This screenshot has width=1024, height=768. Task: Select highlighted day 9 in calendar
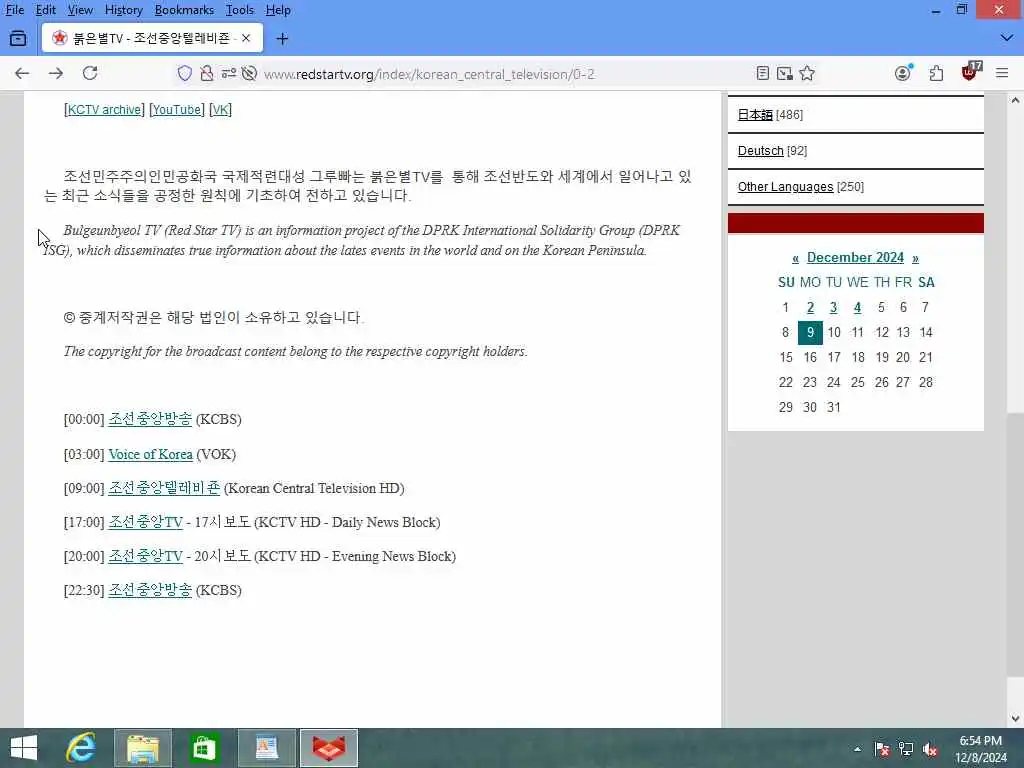click(x=810, y=332)
